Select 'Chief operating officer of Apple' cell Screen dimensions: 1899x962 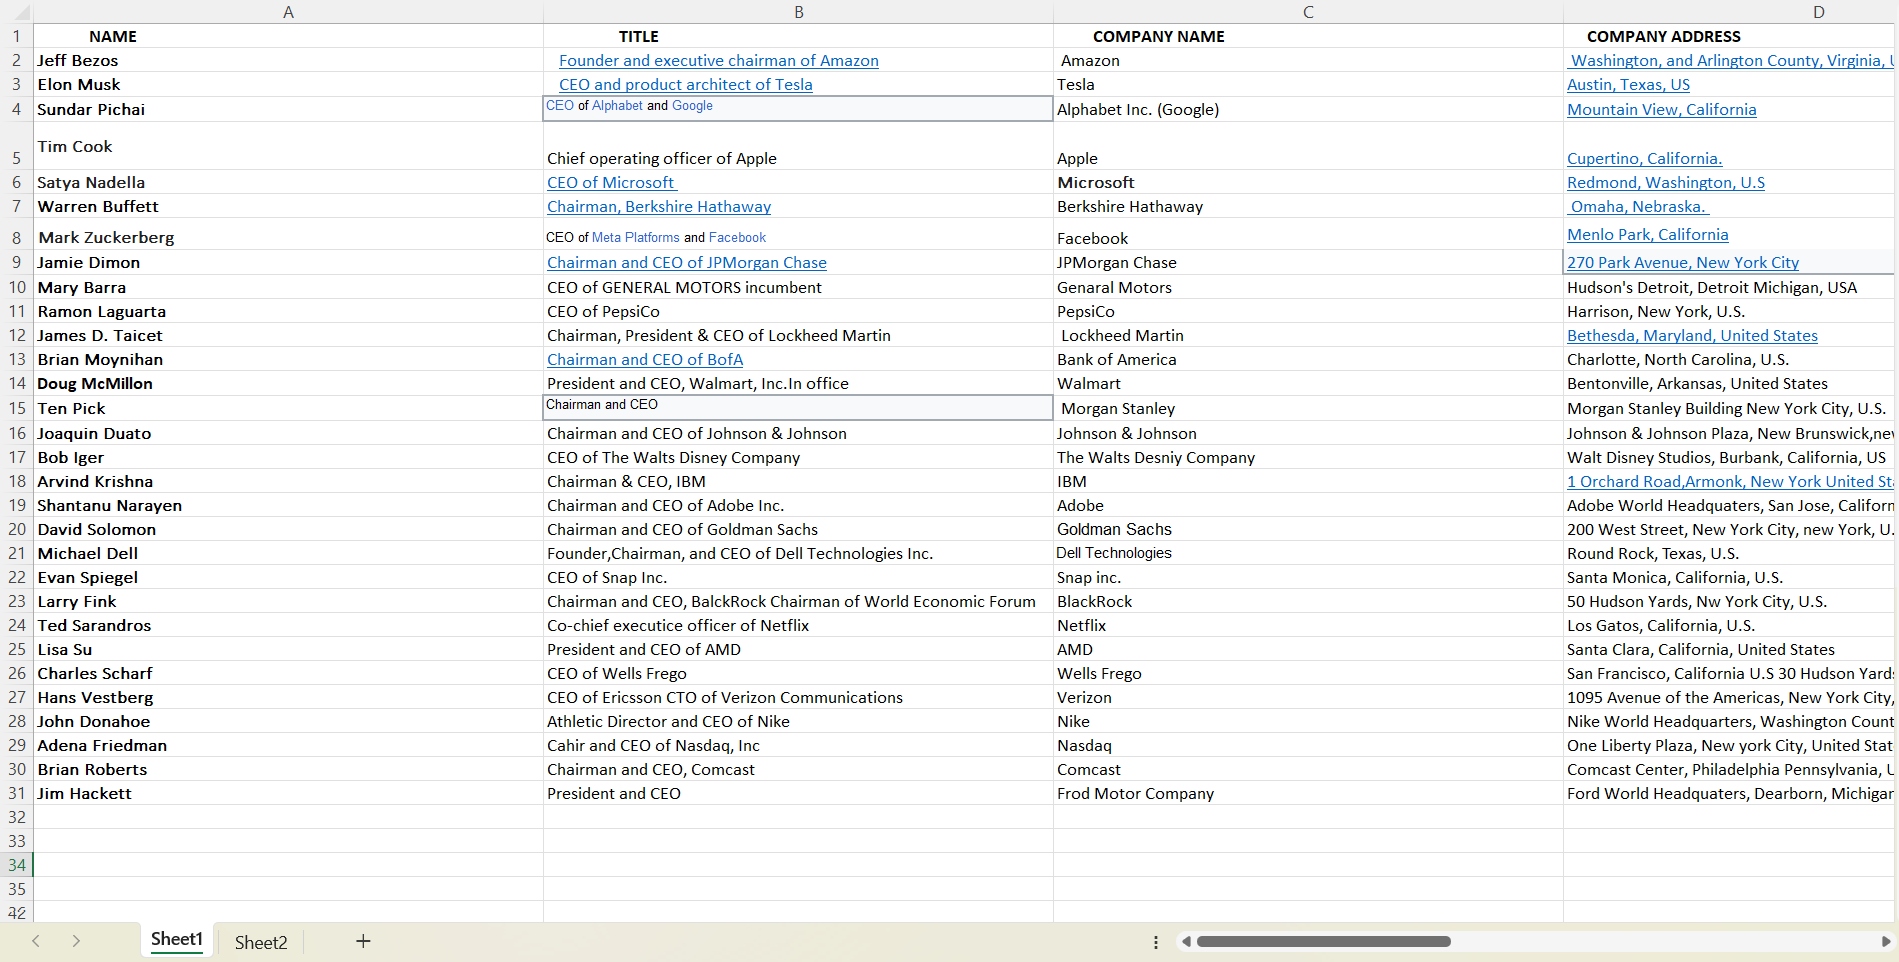[798, 146]
